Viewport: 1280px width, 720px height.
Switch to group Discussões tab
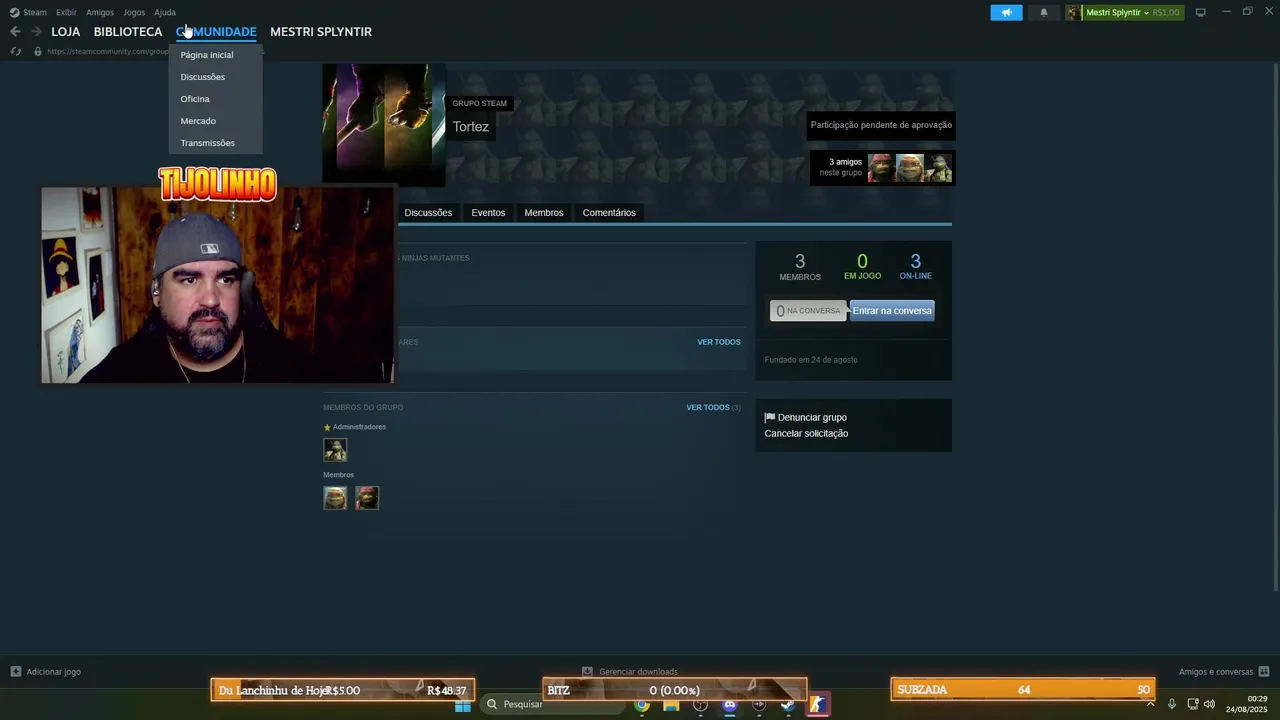click(x=428, y=212)
